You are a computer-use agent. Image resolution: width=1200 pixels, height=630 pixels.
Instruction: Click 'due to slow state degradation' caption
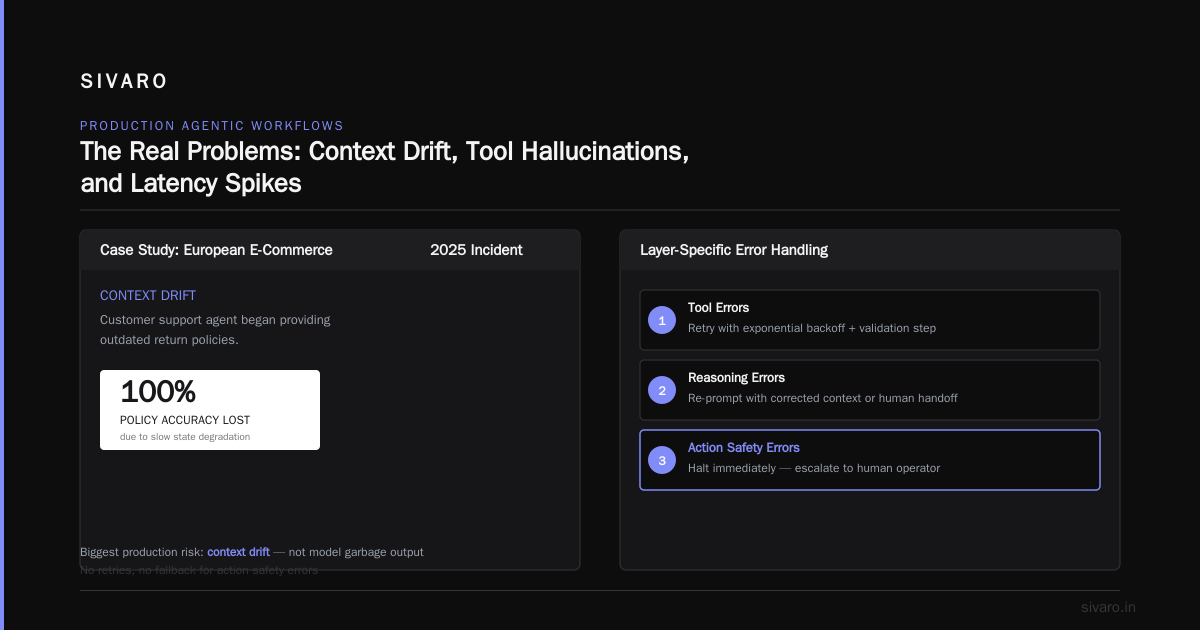[x=185, y=437]
